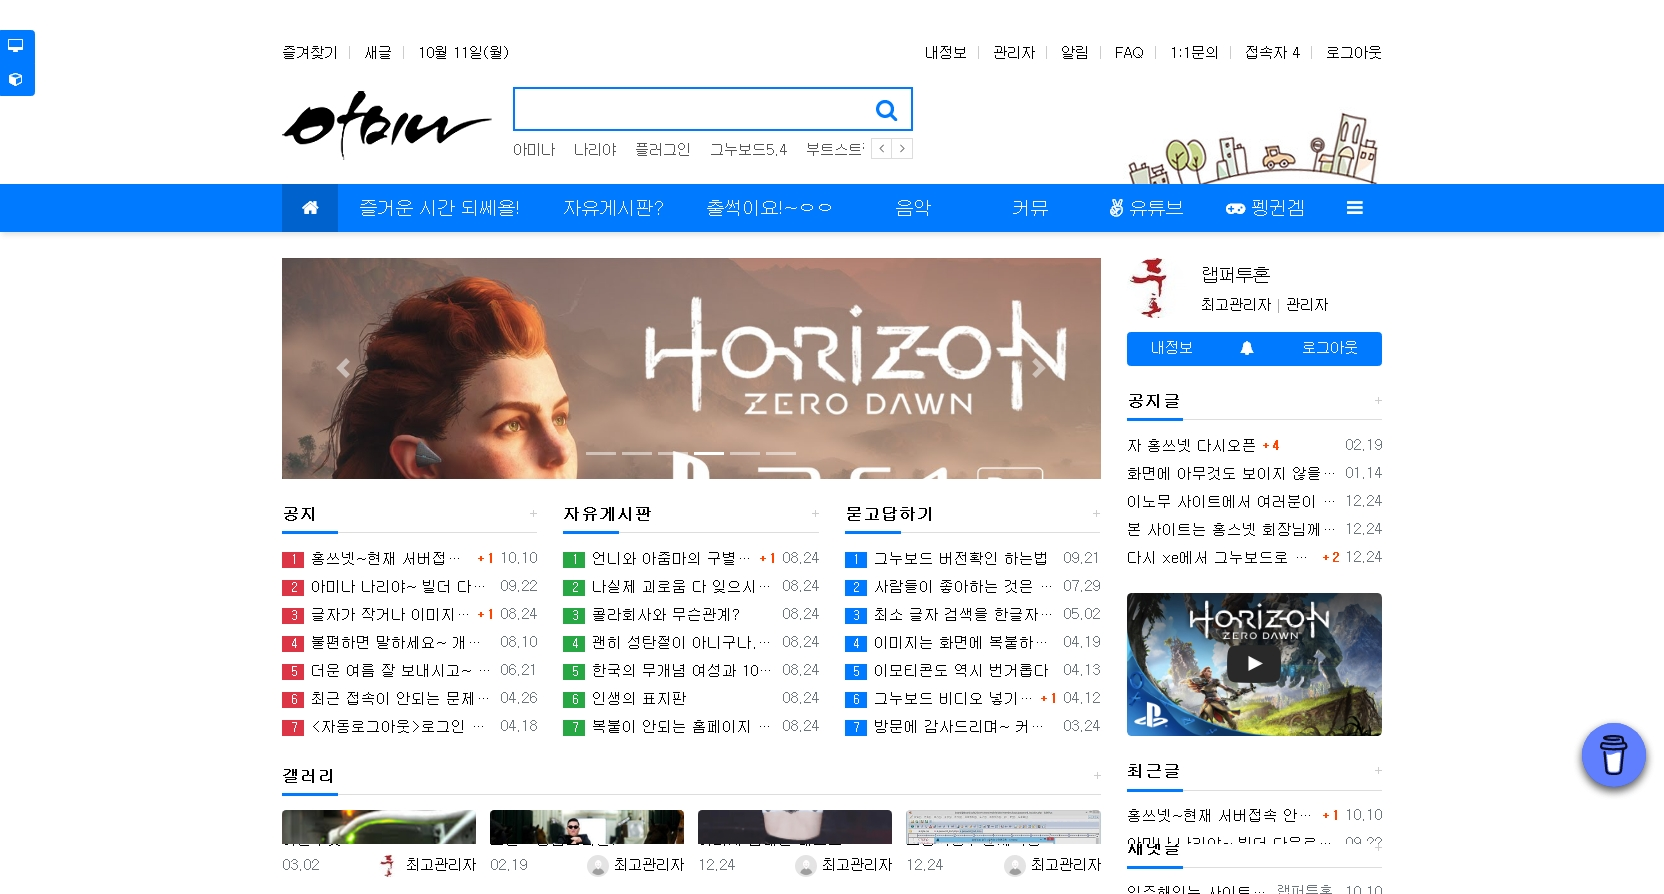Viewport: 1664px width, 894px height.
Task: Click the 랩퍼투혼 username in sidebar
Action: click(x=1235, y=274)
